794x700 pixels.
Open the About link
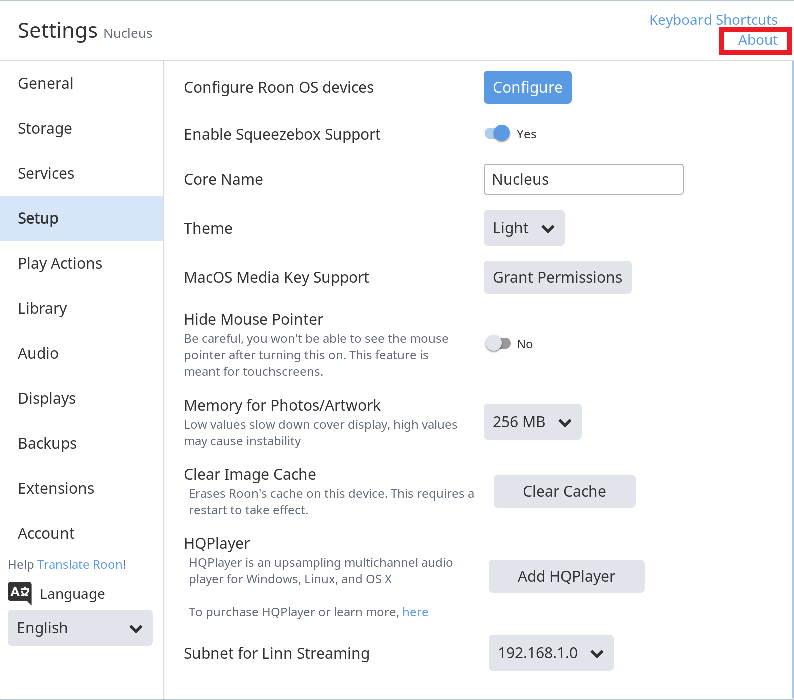click(x=757, y=40)
